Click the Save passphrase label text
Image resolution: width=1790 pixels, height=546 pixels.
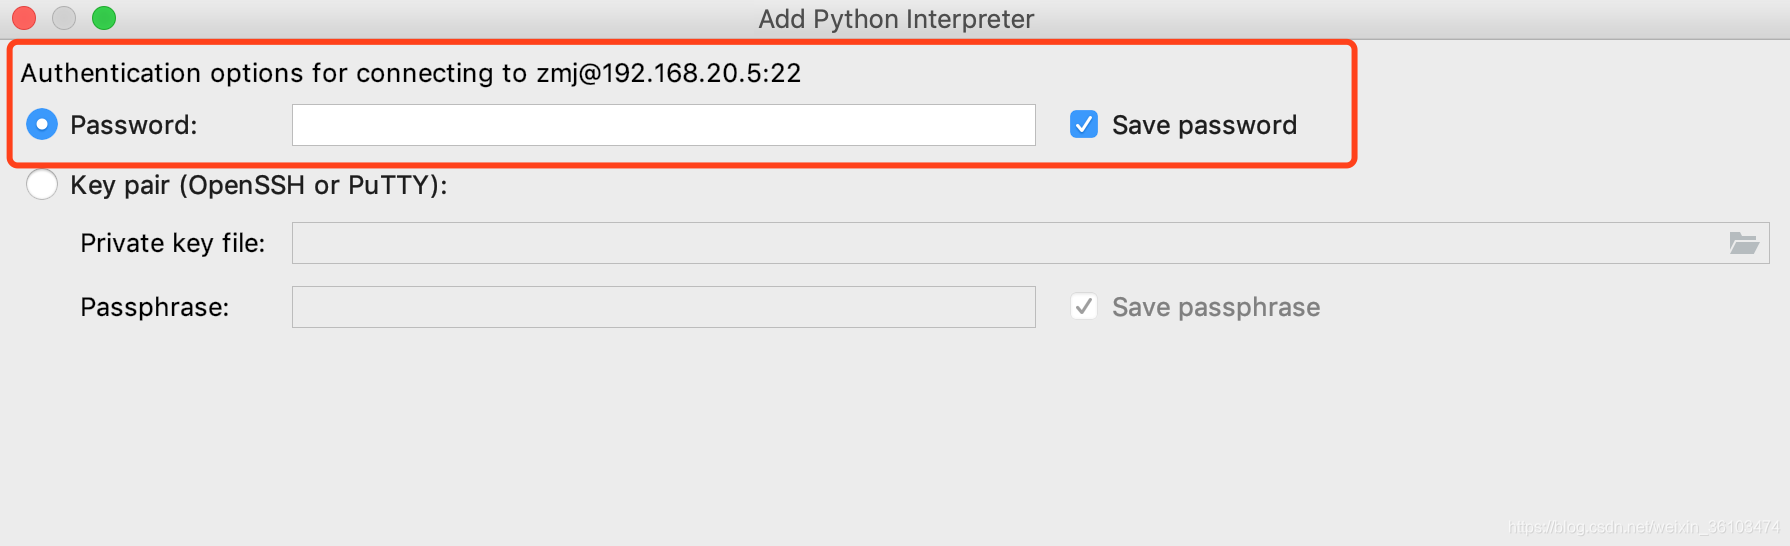pos(1216,307)
